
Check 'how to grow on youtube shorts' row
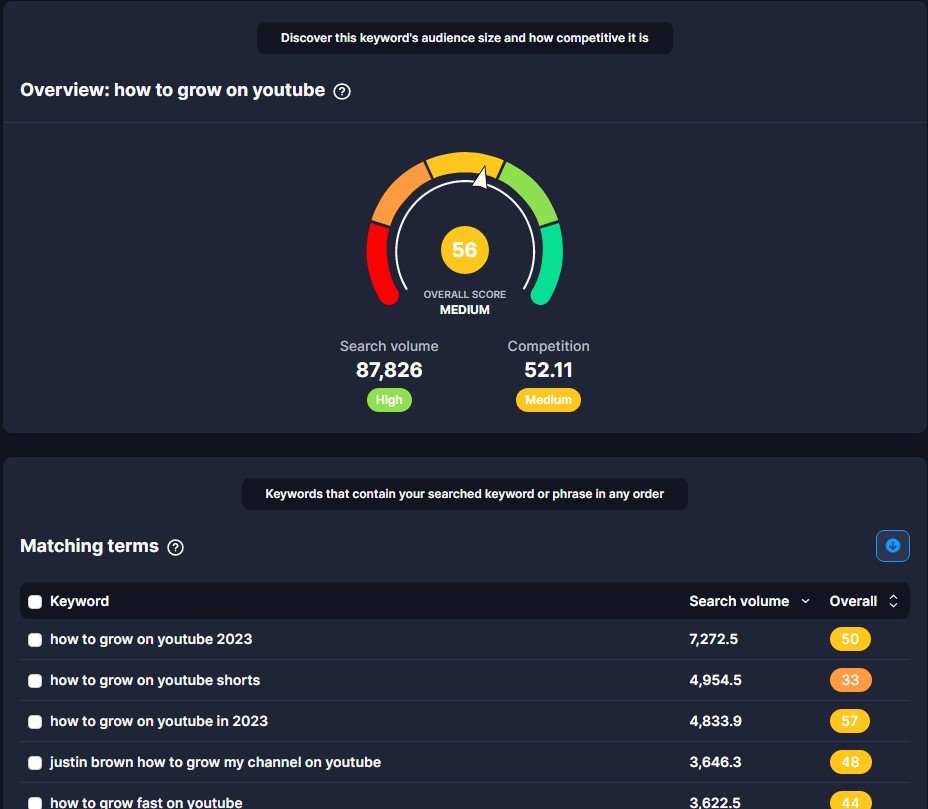[35, 681]
